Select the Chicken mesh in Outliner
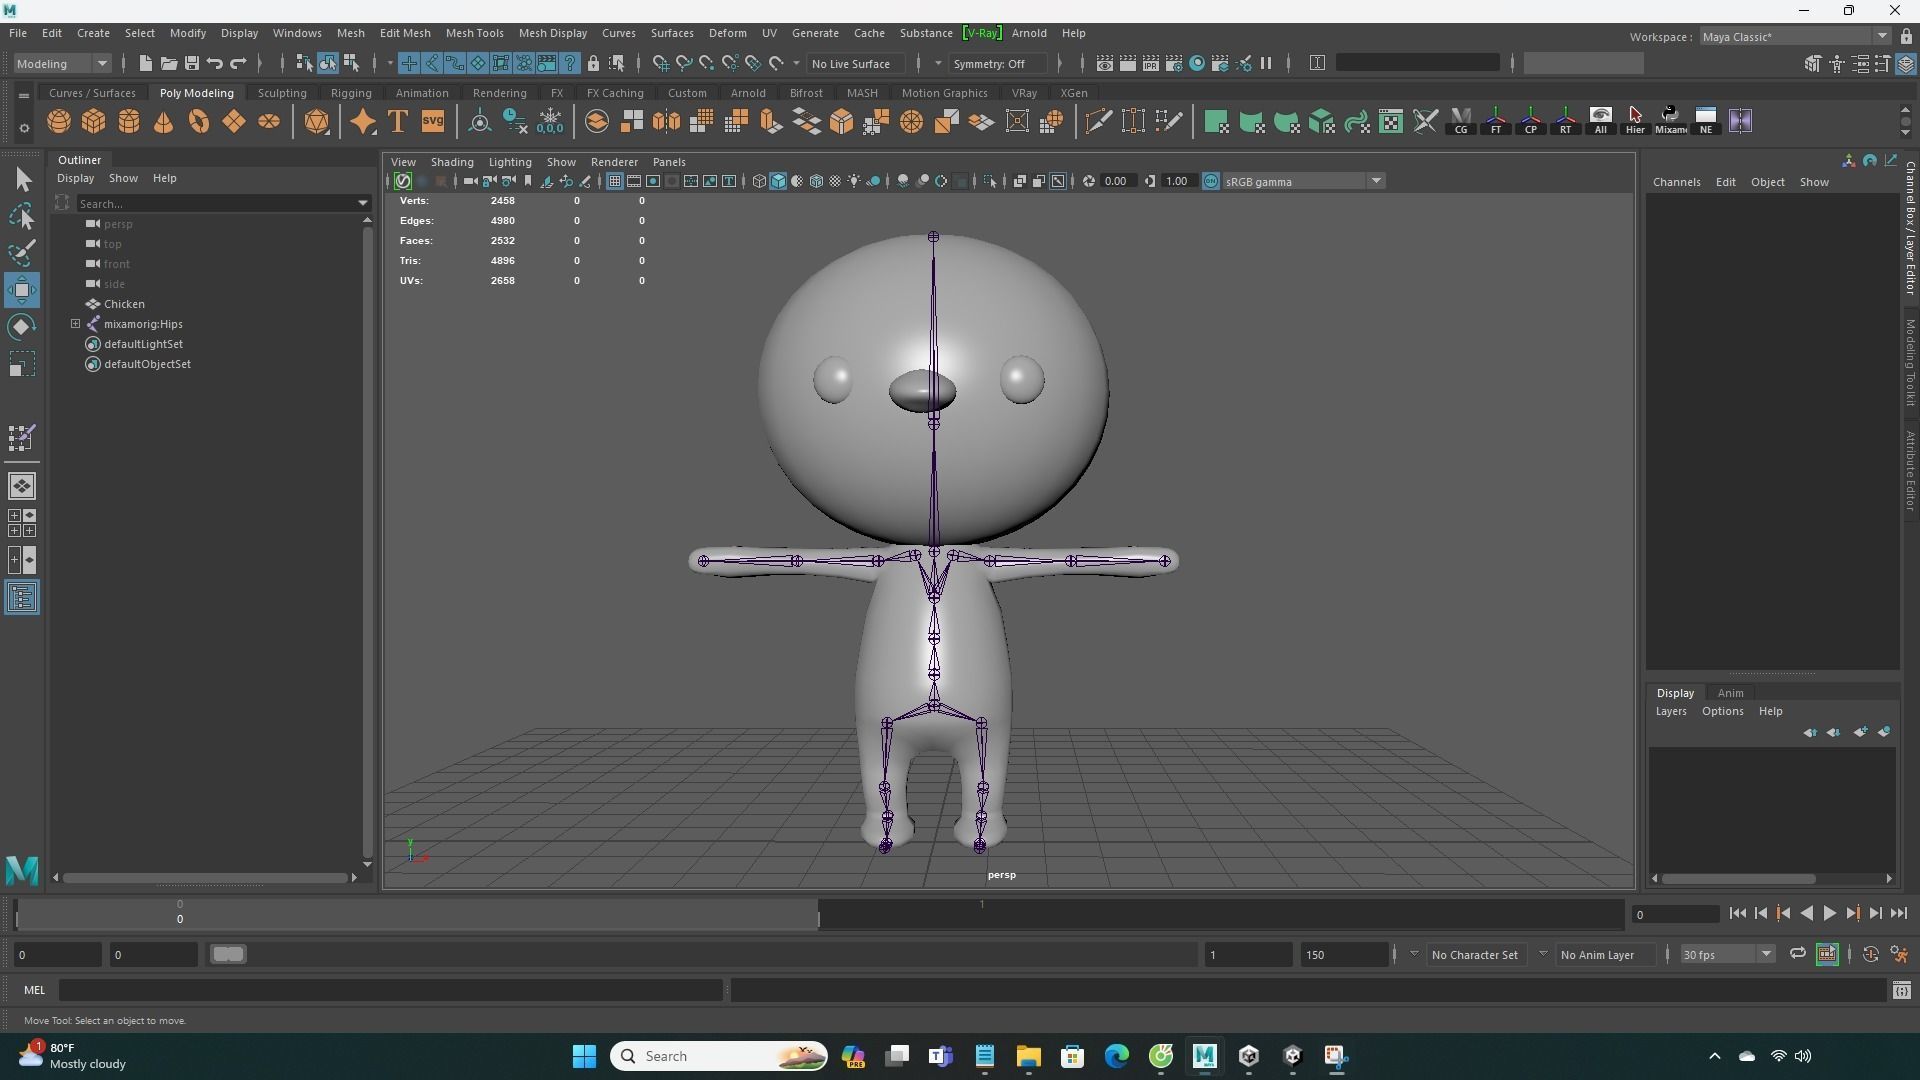Viewport: 1920px width, 1080px height. pos(124,304)
